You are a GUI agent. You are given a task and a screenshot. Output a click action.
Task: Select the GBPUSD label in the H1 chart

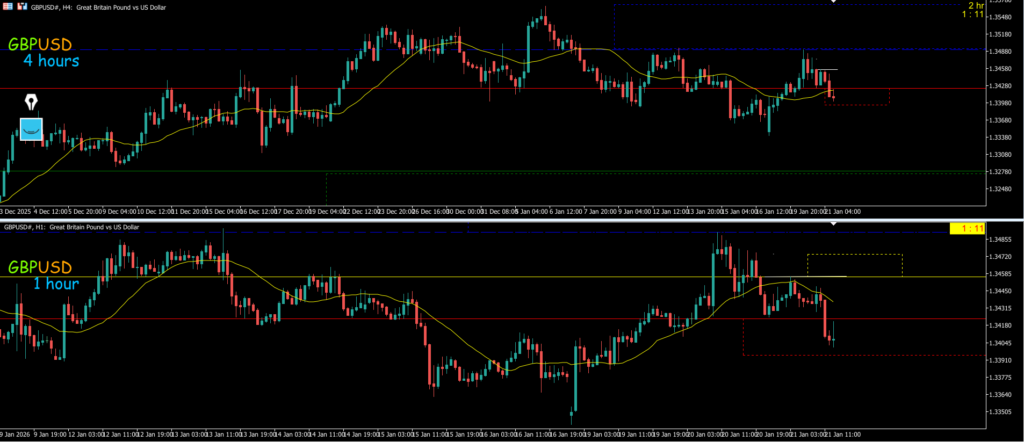click(x=40, y=267)
